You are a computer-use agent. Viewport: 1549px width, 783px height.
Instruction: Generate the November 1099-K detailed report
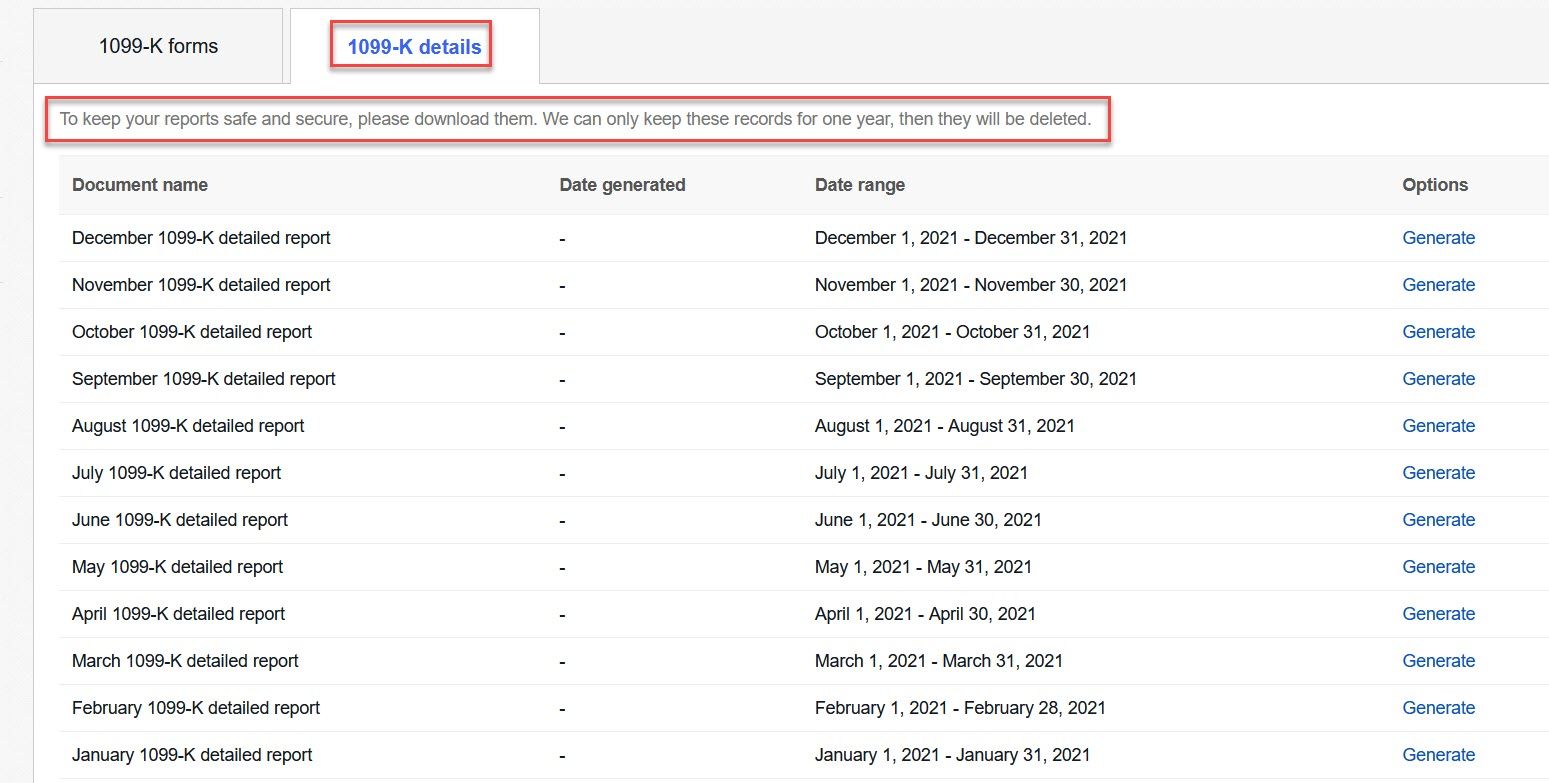[1439, 285]
